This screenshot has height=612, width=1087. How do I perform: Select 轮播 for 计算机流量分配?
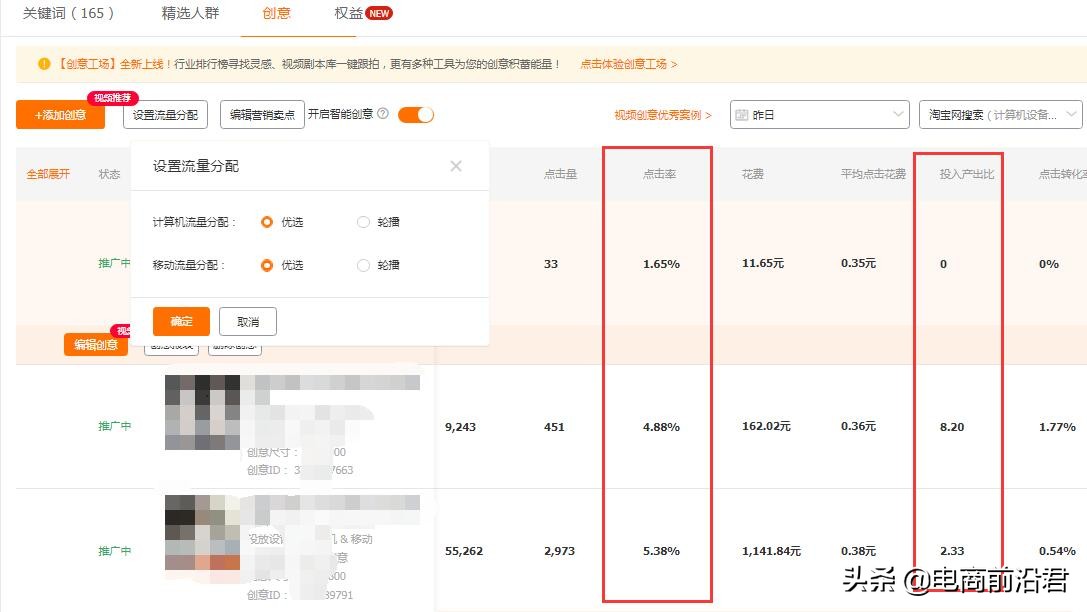[363, 221]
